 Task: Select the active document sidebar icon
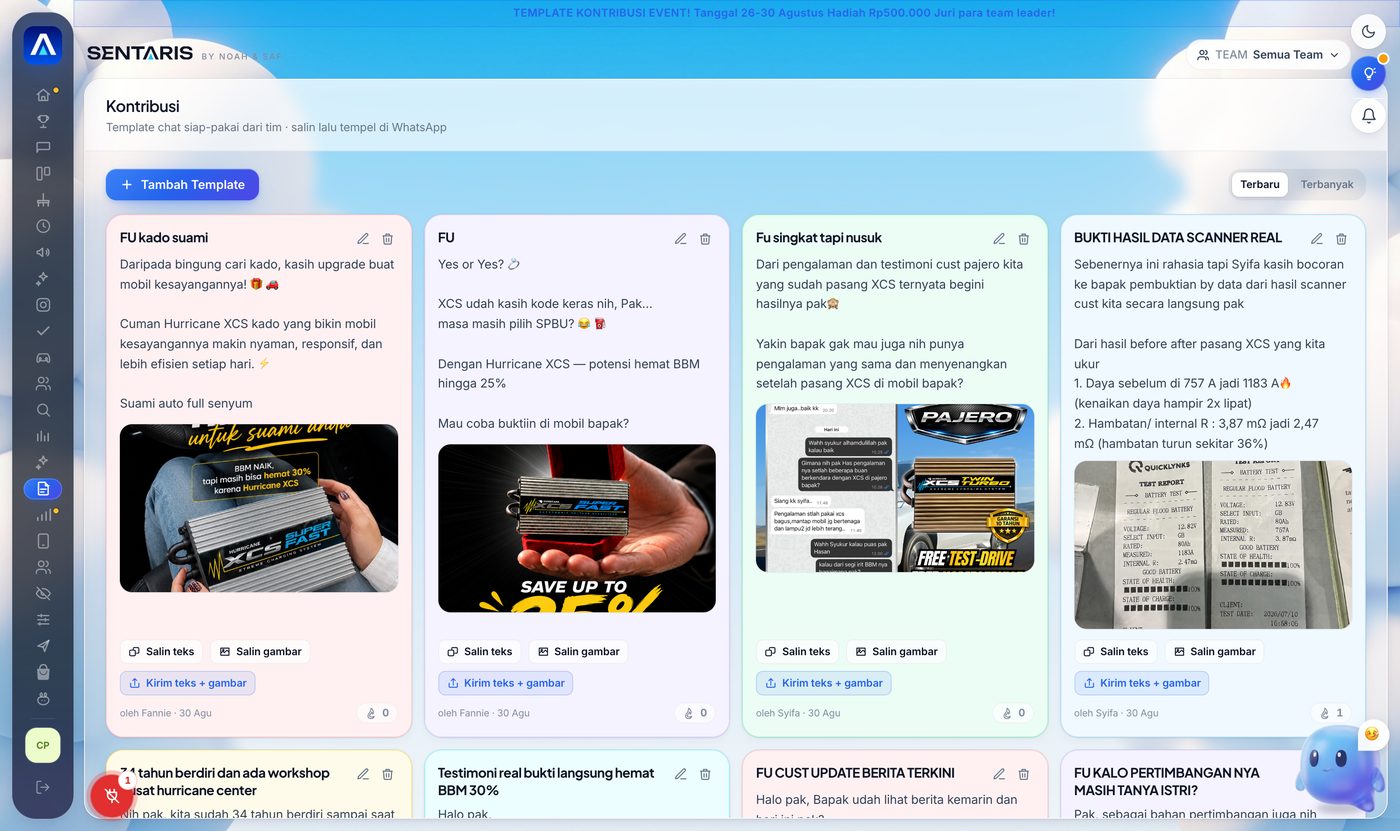(x=43, y=489)
